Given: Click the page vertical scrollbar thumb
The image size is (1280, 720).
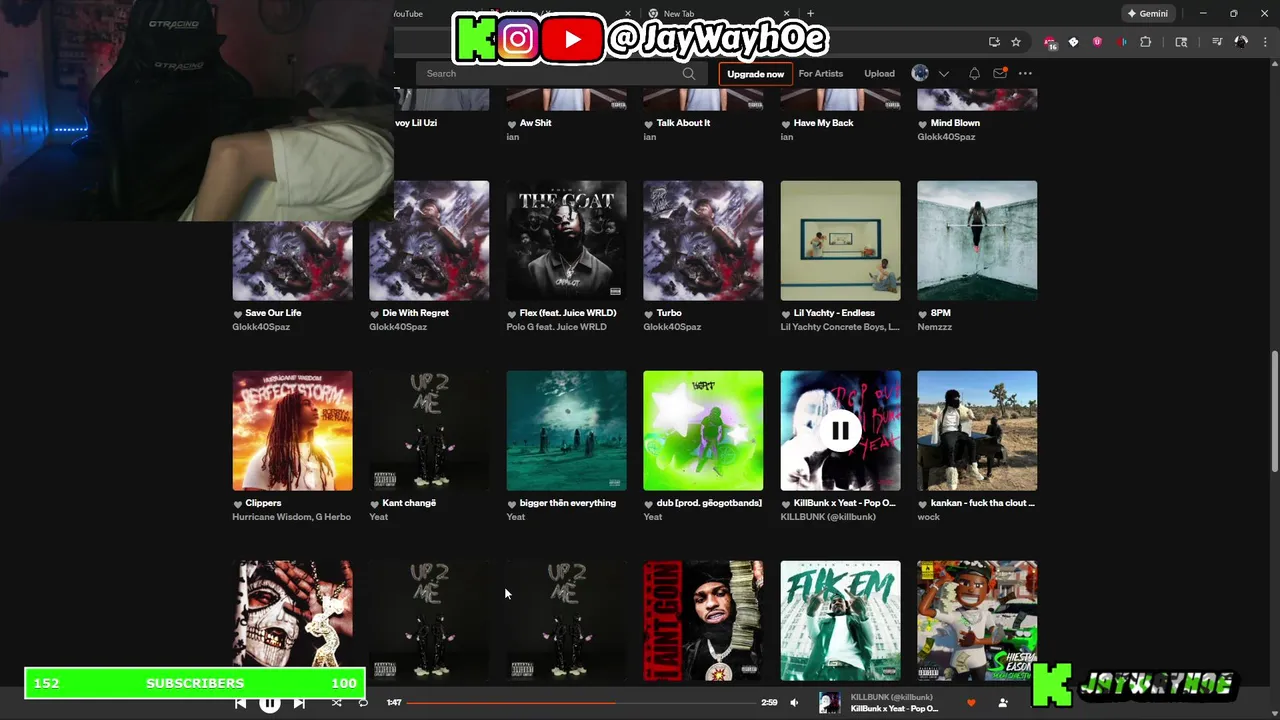Looking at the screenshot, I should (1274, 410).
